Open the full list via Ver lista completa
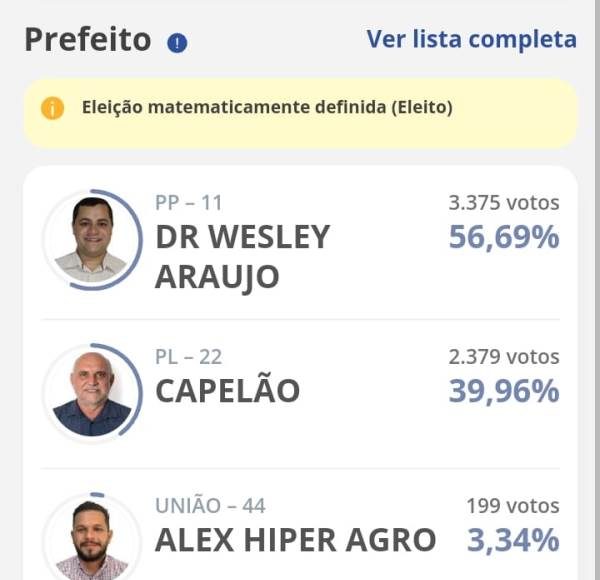 tap(471, 39)
